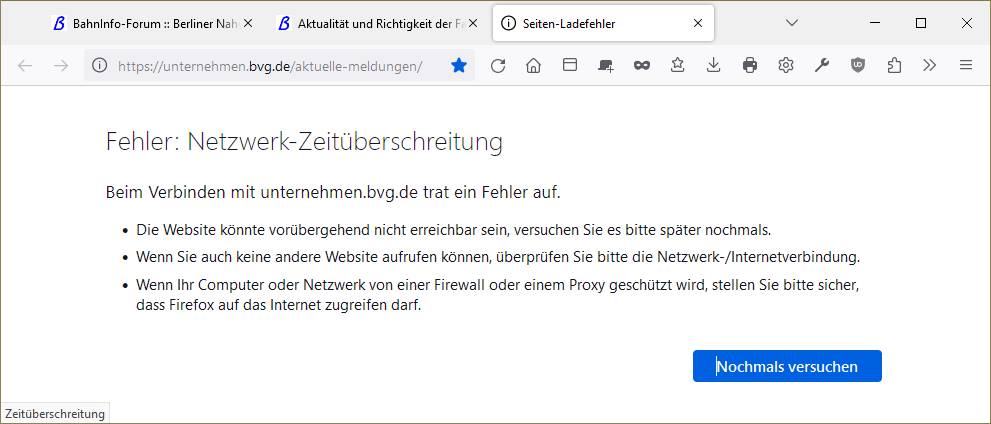Screen dimensions: 991x424
Task: Expand more tools overflow chevron
Action: pyautogui.click(x=929, y=65)
